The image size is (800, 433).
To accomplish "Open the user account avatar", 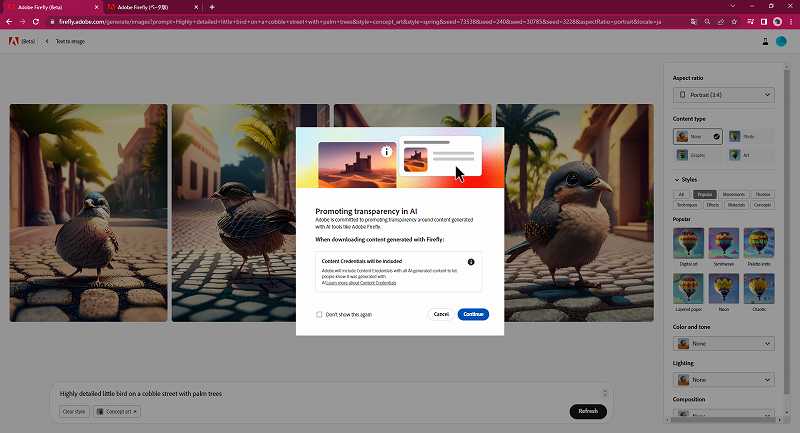I will click(781, 41).
